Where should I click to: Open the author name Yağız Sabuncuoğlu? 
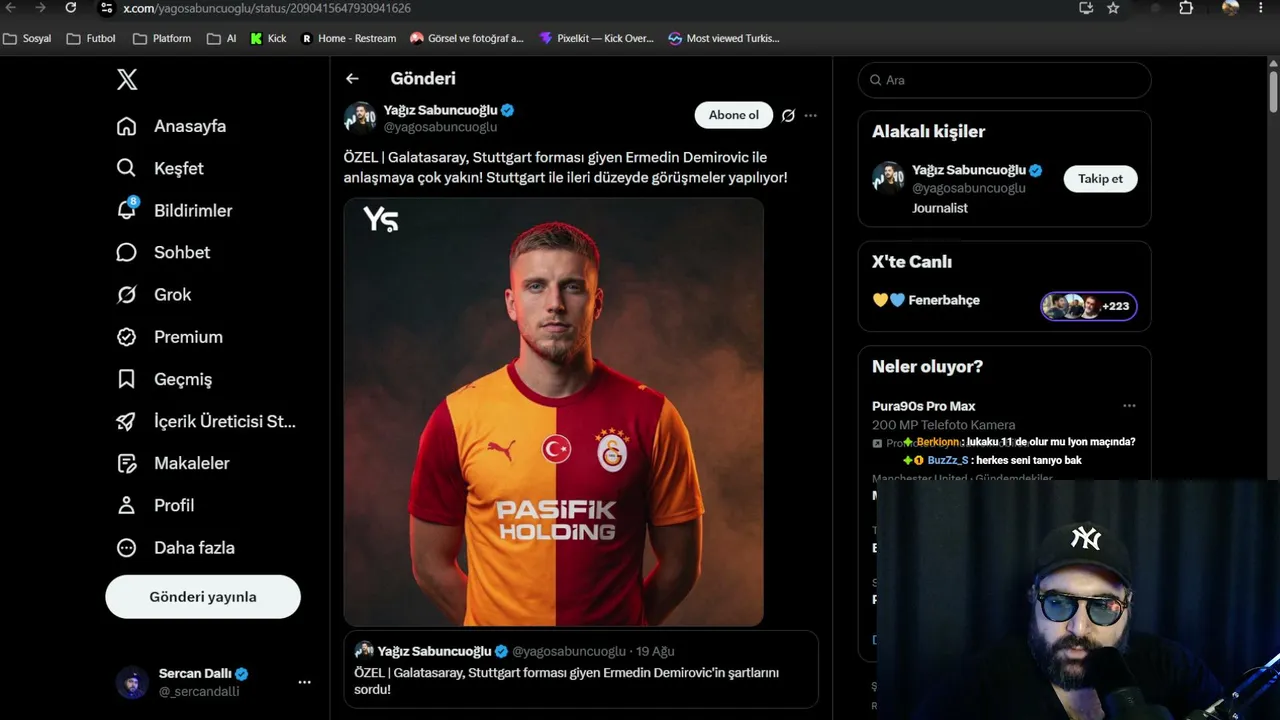(441, 110)
